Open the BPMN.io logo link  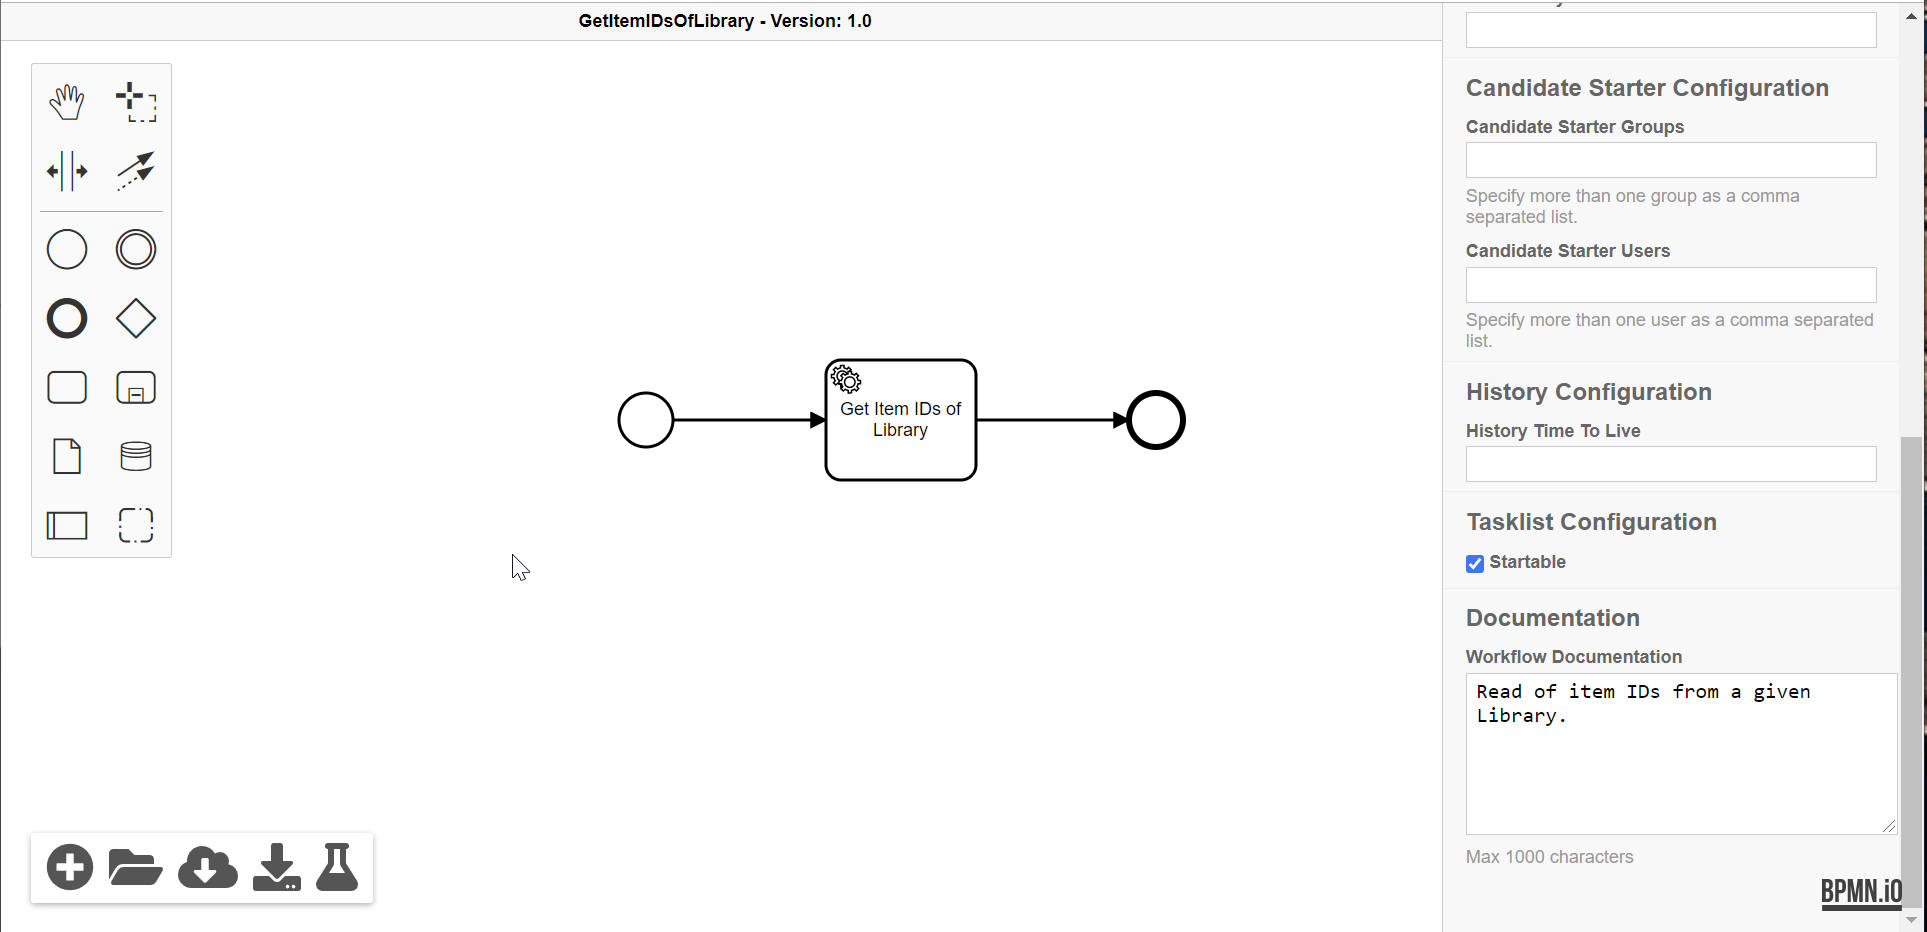tap(1860, 891)
